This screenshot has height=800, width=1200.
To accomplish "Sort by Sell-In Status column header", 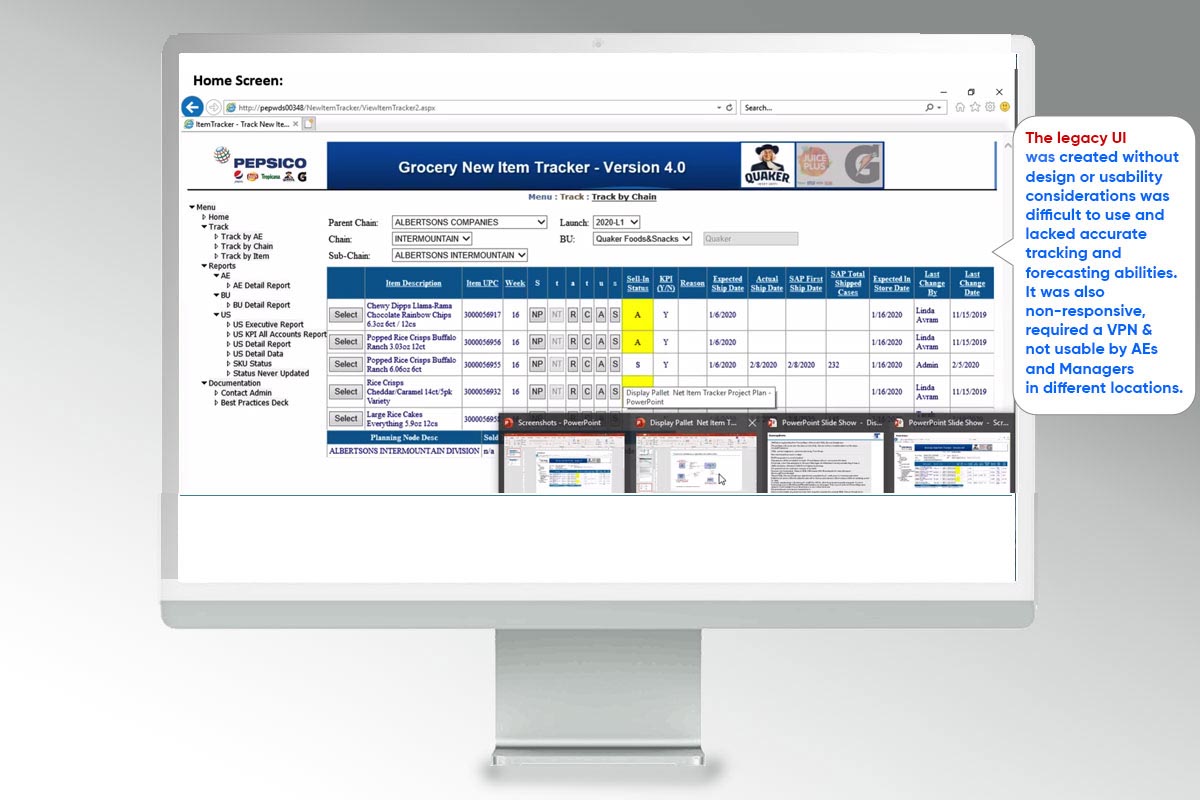I will [x=638, y=283].
